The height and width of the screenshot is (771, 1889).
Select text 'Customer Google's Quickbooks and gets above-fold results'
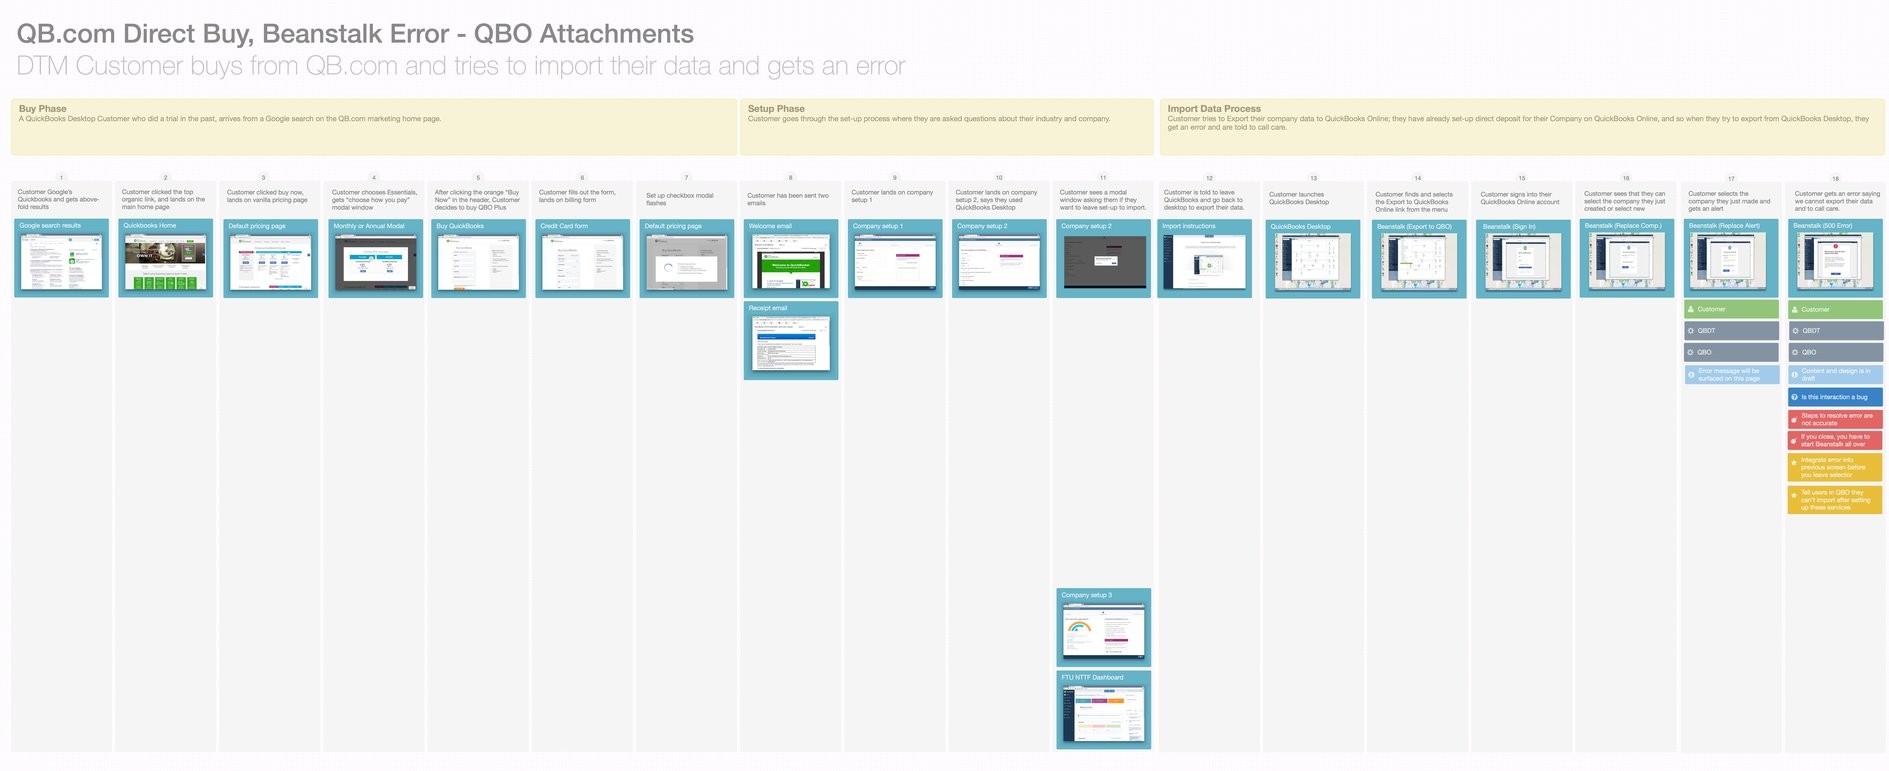click(x=59, y=199)
